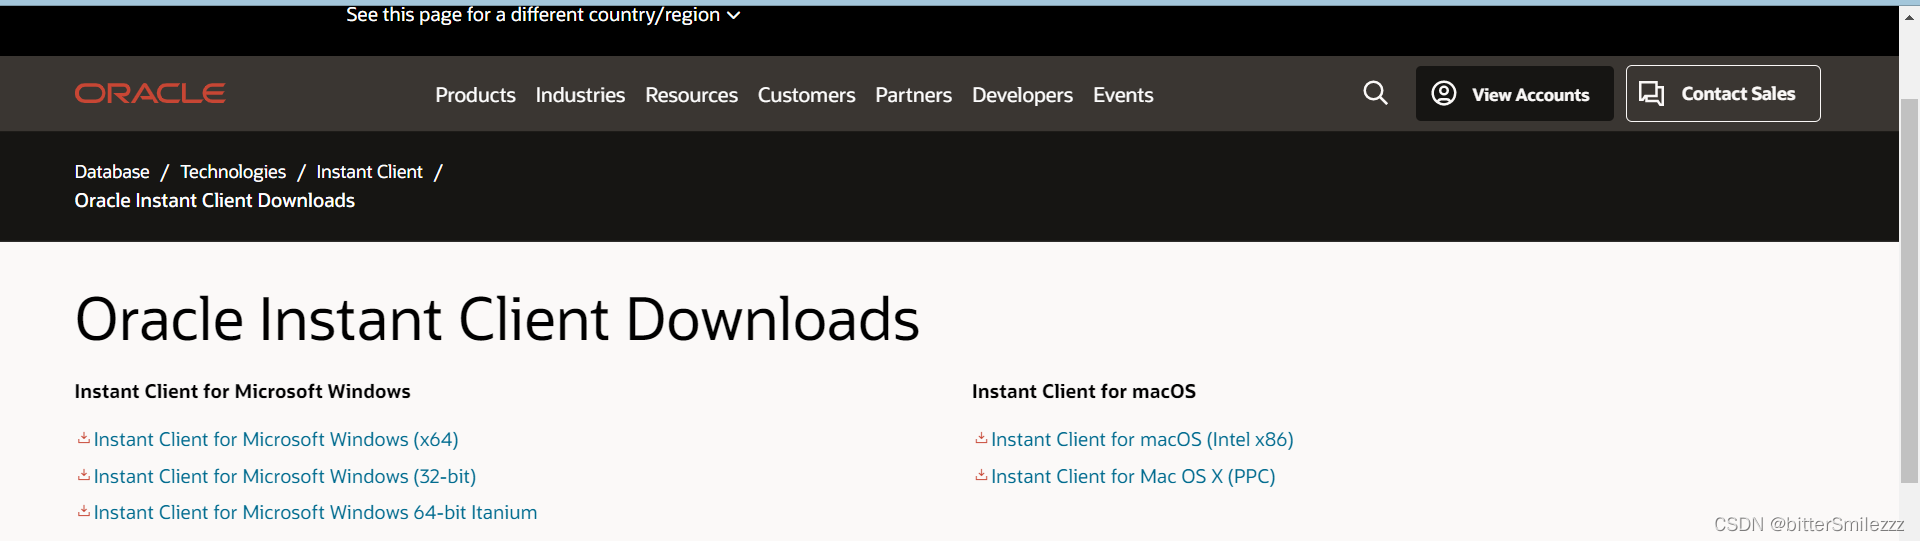
Task: Click download icon beside Windows (32-bit) link
Action: pyautogui.click(x=84, y=475)
